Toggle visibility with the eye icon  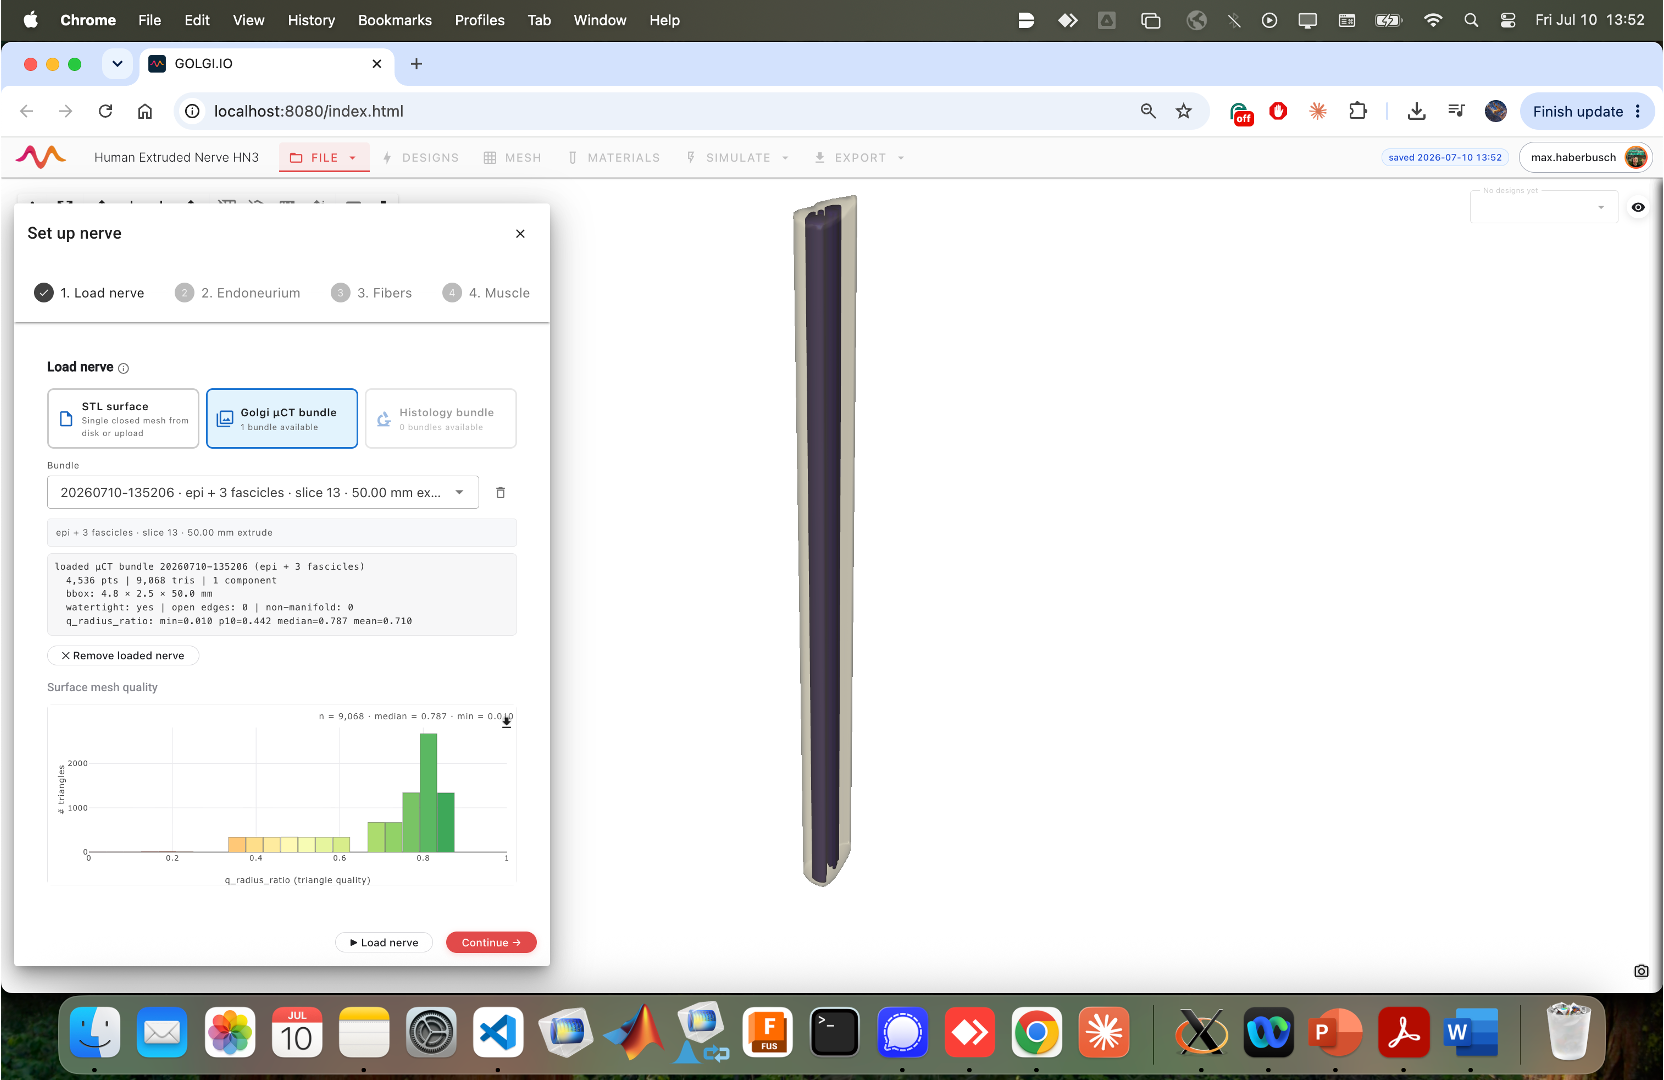click(1638, 208)
